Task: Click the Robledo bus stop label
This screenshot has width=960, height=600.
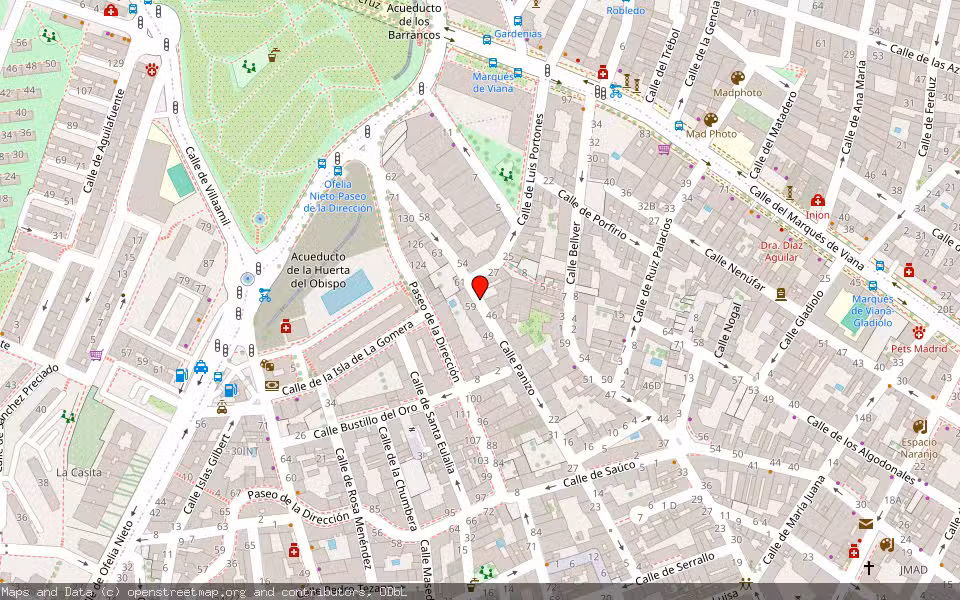Action: click(625, 10)
